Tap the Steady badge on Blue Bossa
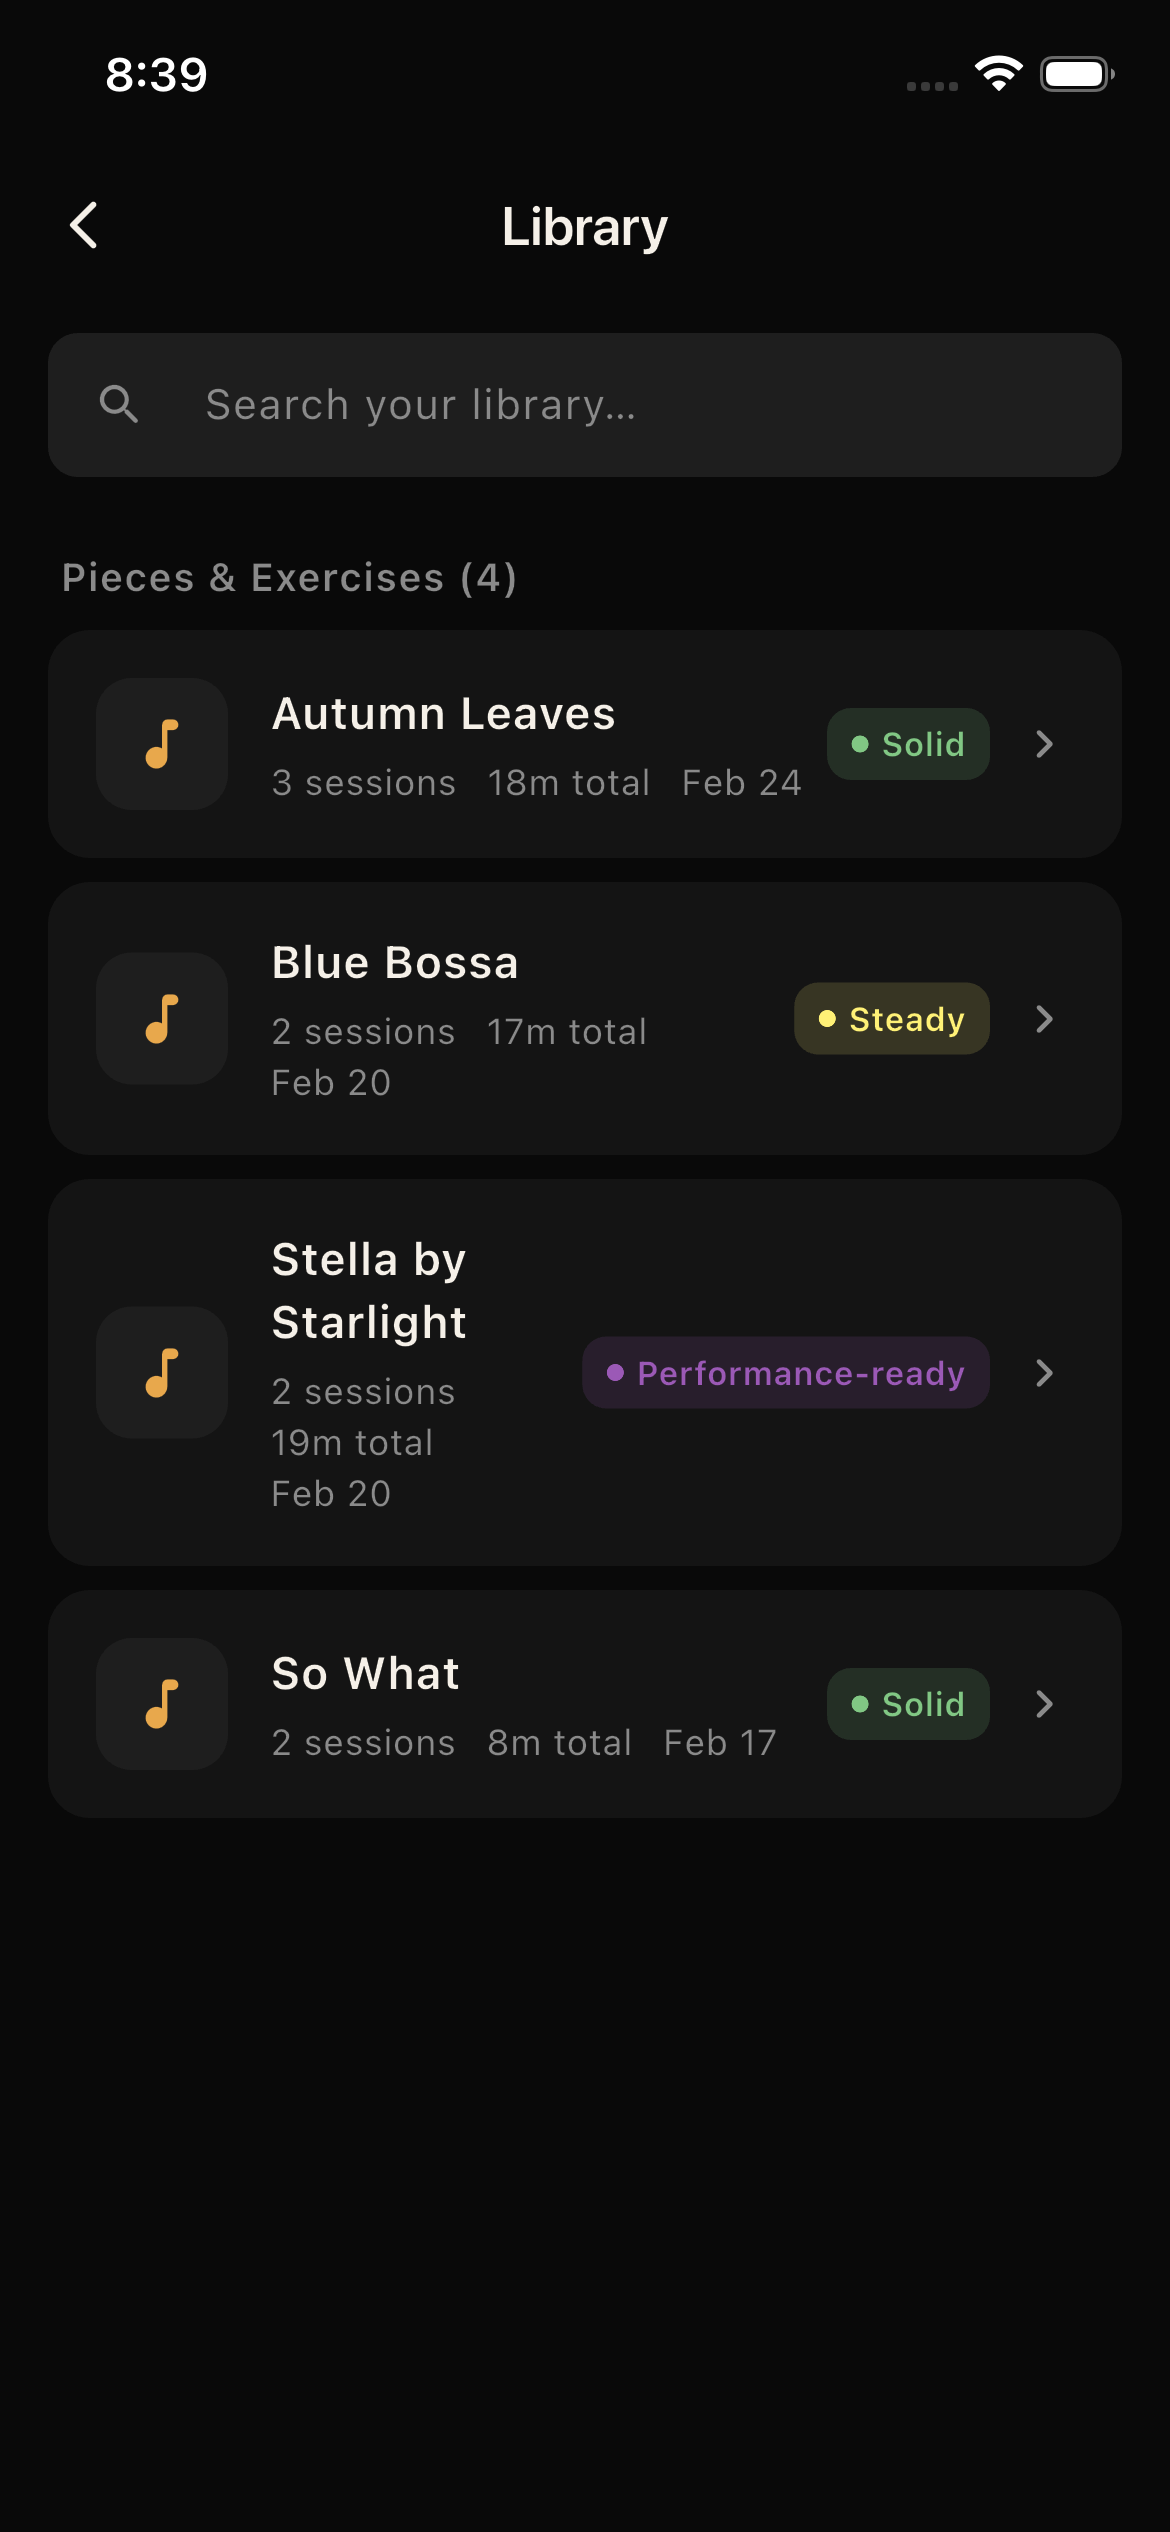This screenshot has width=1170, height=2532. (892, 1019)
